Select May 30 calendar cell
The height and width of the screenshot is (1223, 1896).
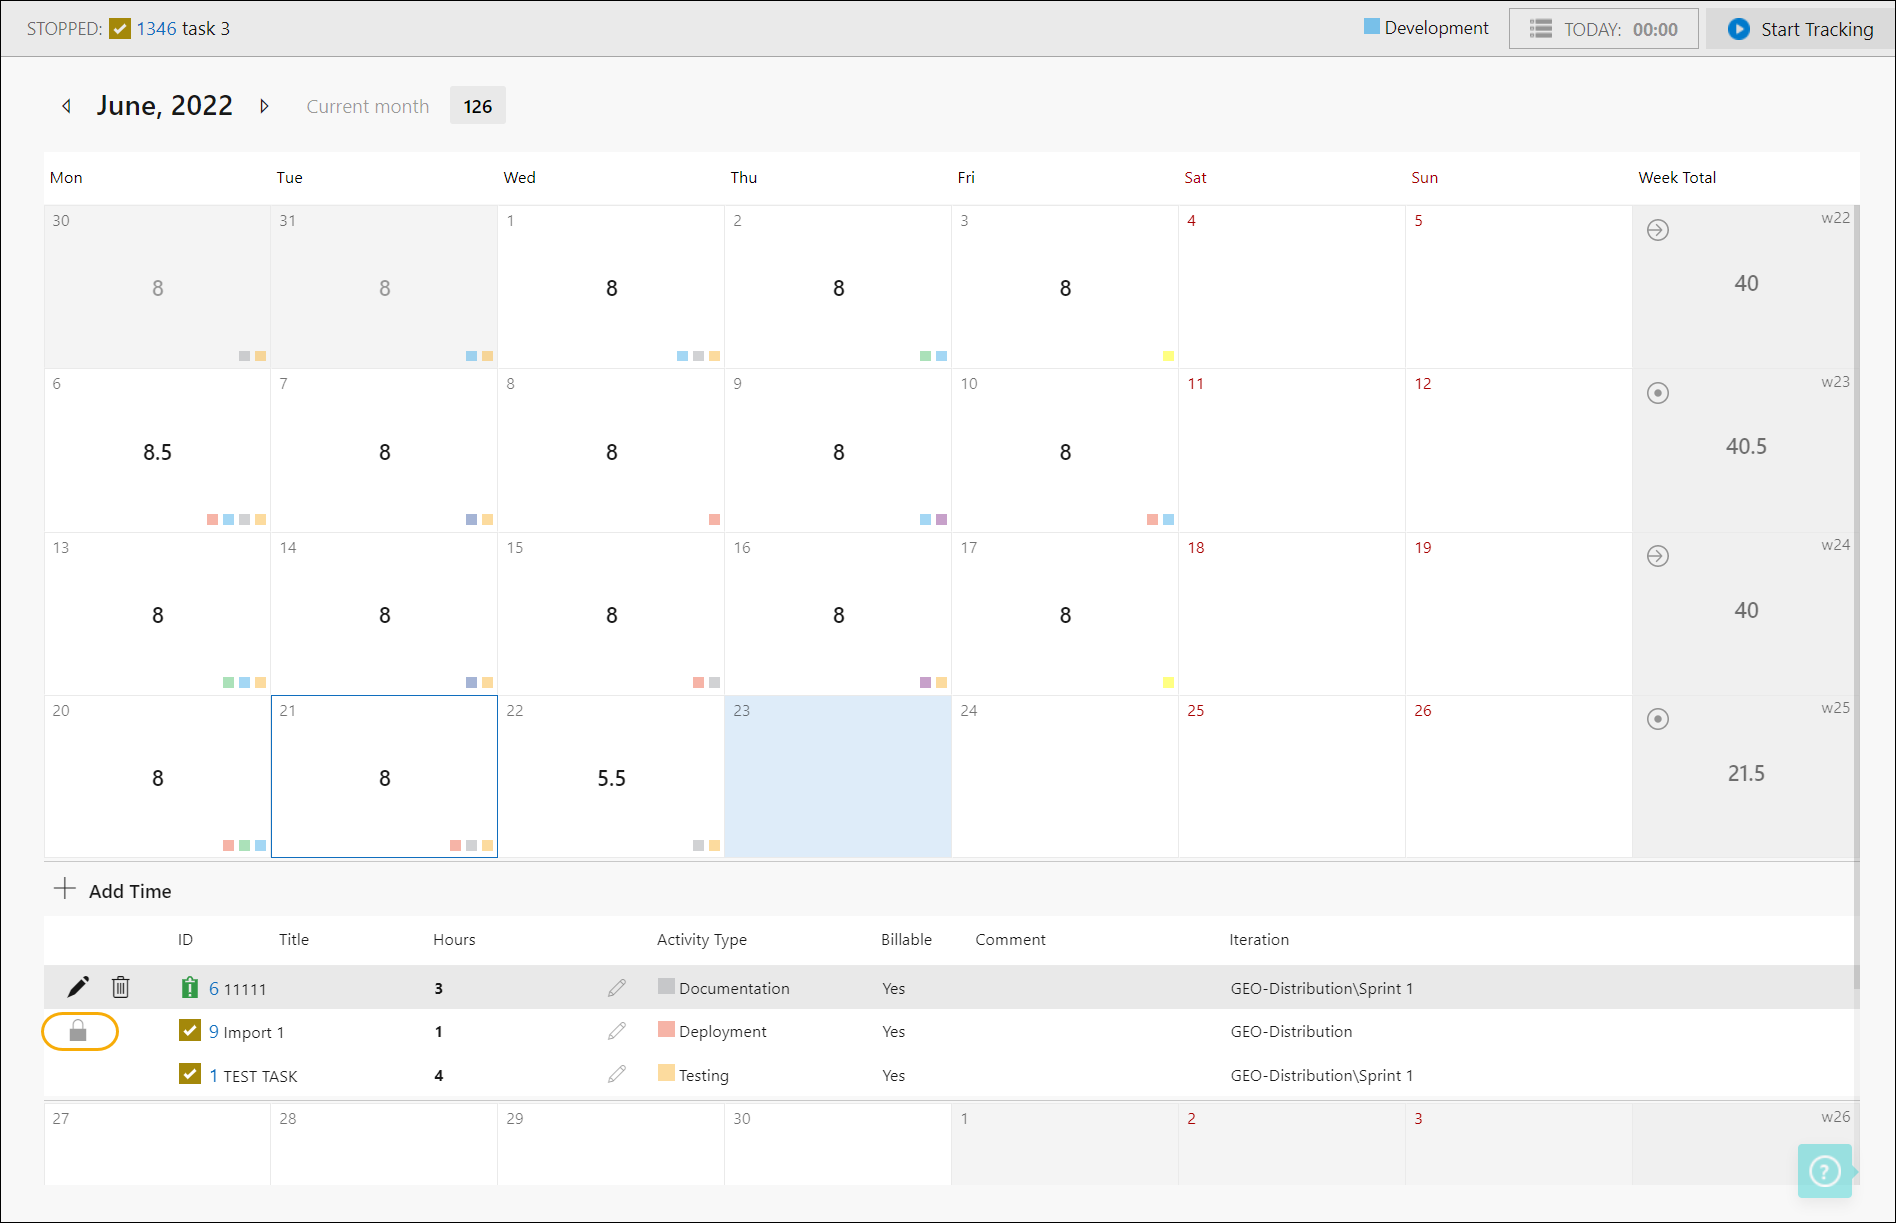[157, 287]
